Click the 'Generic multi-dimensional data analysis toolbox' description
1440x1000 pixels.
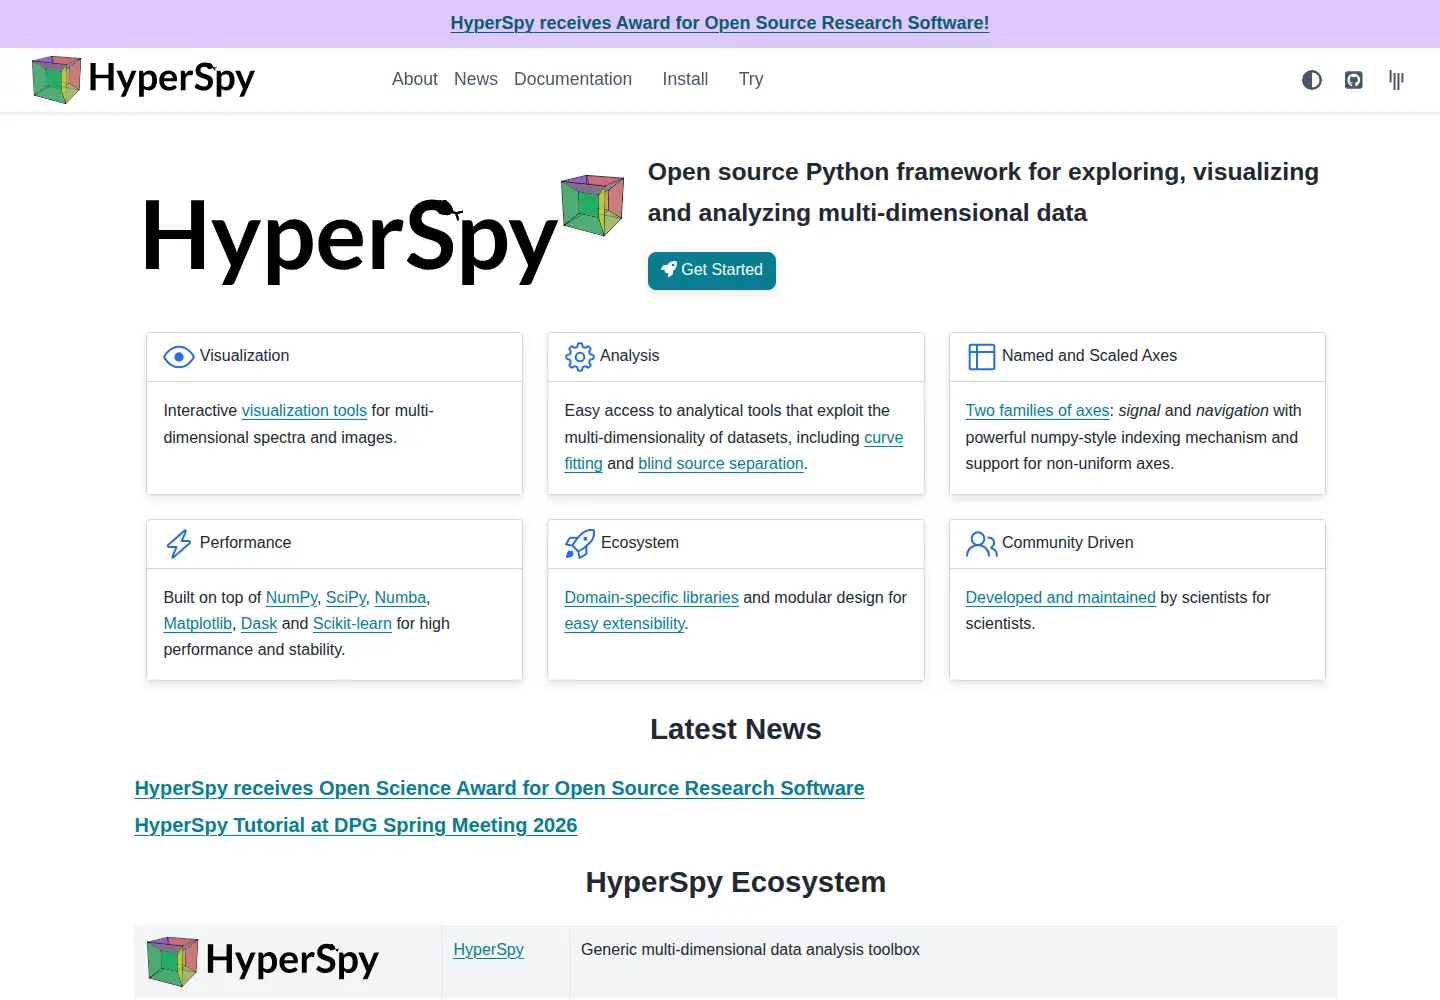(750, 950)
